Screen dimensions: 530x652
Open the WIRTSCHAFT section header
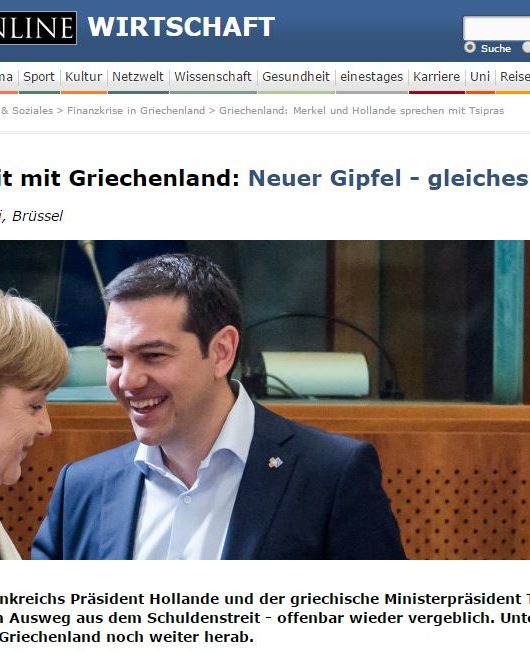[x=181, y=27]
